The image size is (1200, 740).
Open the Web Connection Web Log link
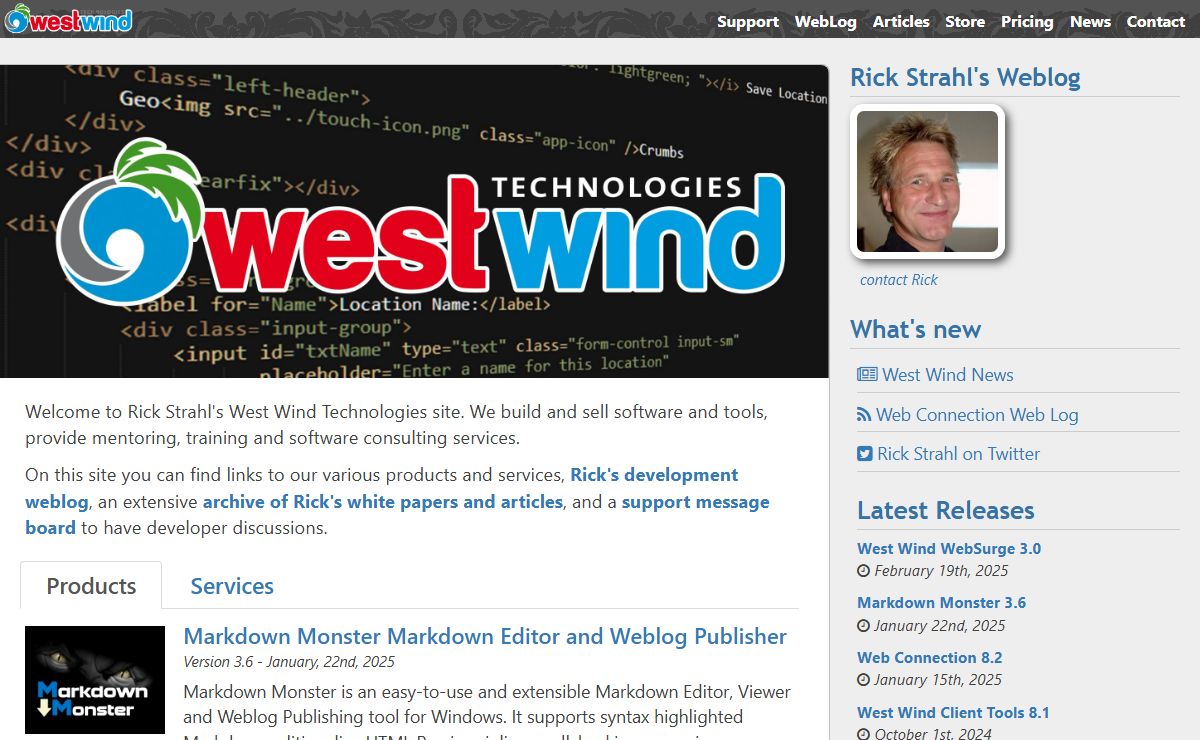977,415
